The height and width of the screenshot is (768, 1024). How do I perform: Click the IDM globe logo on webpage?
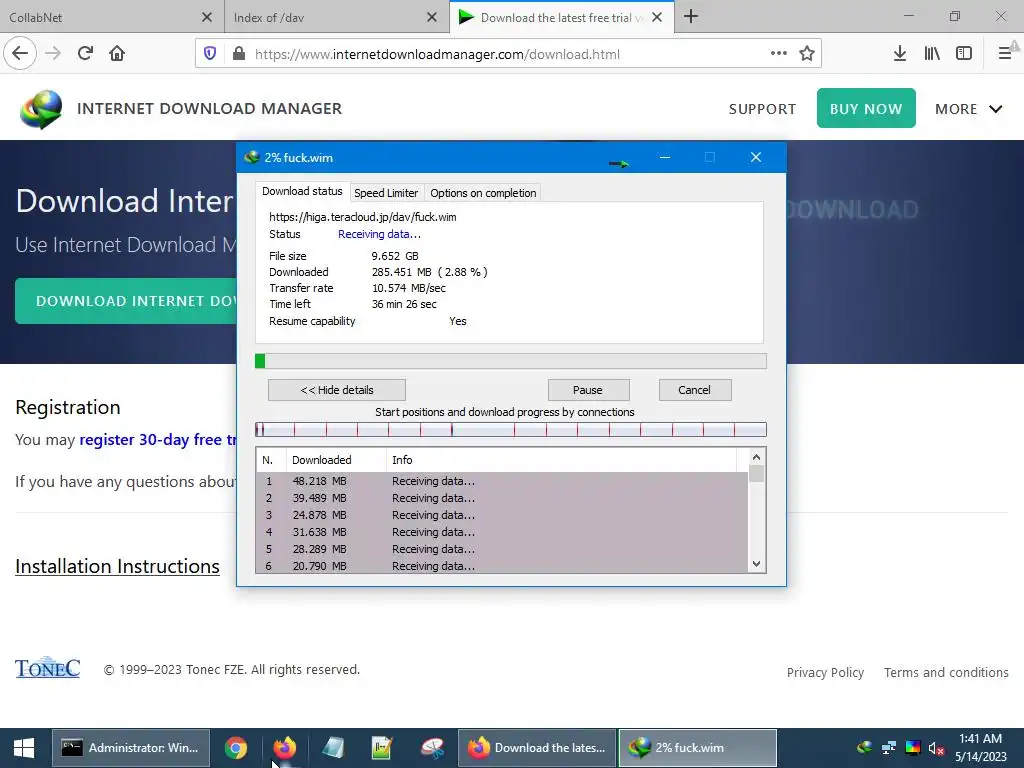(41, 109)
